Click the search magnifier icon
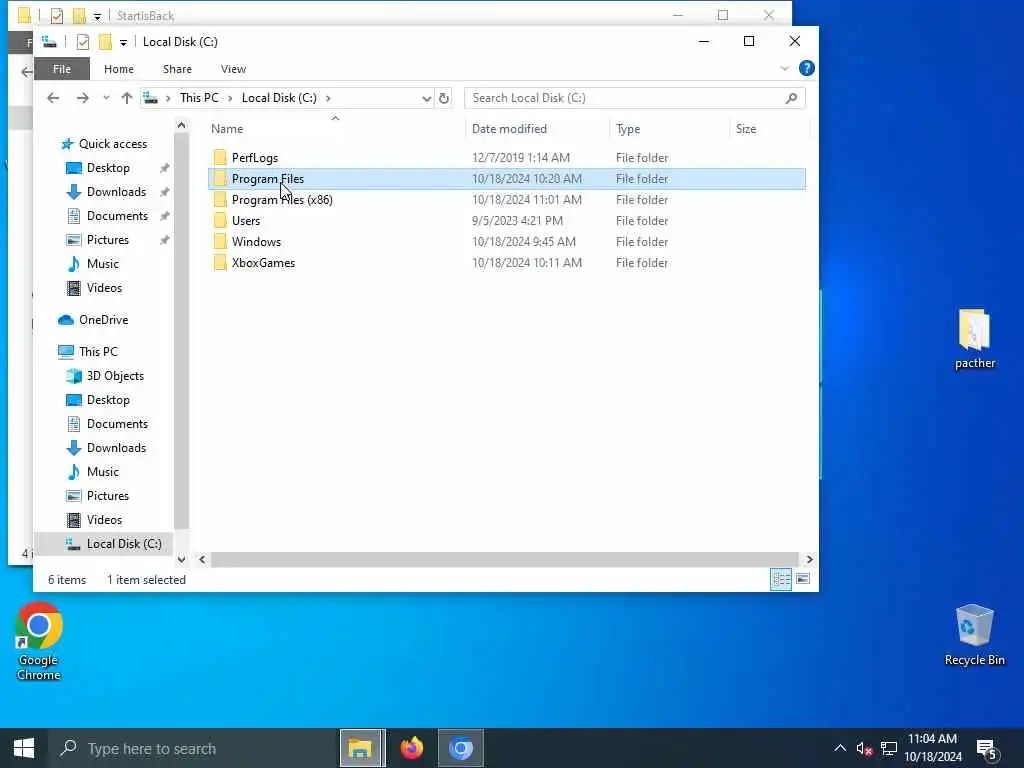This screenshot has height=768, width=1024. pos(791,98)
